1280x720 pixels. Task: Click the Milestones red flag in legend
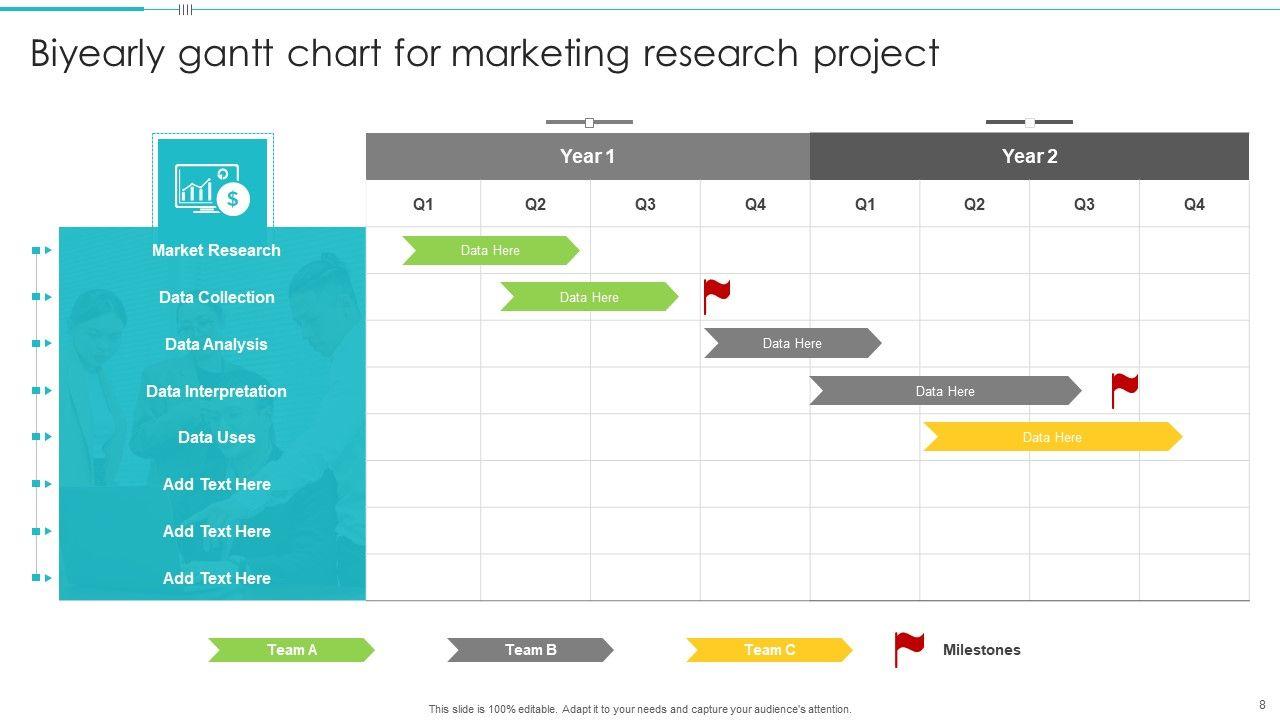908,649
